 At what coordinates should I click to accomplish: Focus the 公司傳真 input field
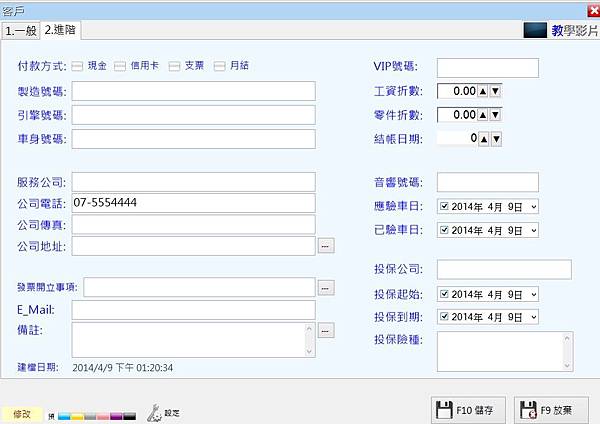coord(194,224)
